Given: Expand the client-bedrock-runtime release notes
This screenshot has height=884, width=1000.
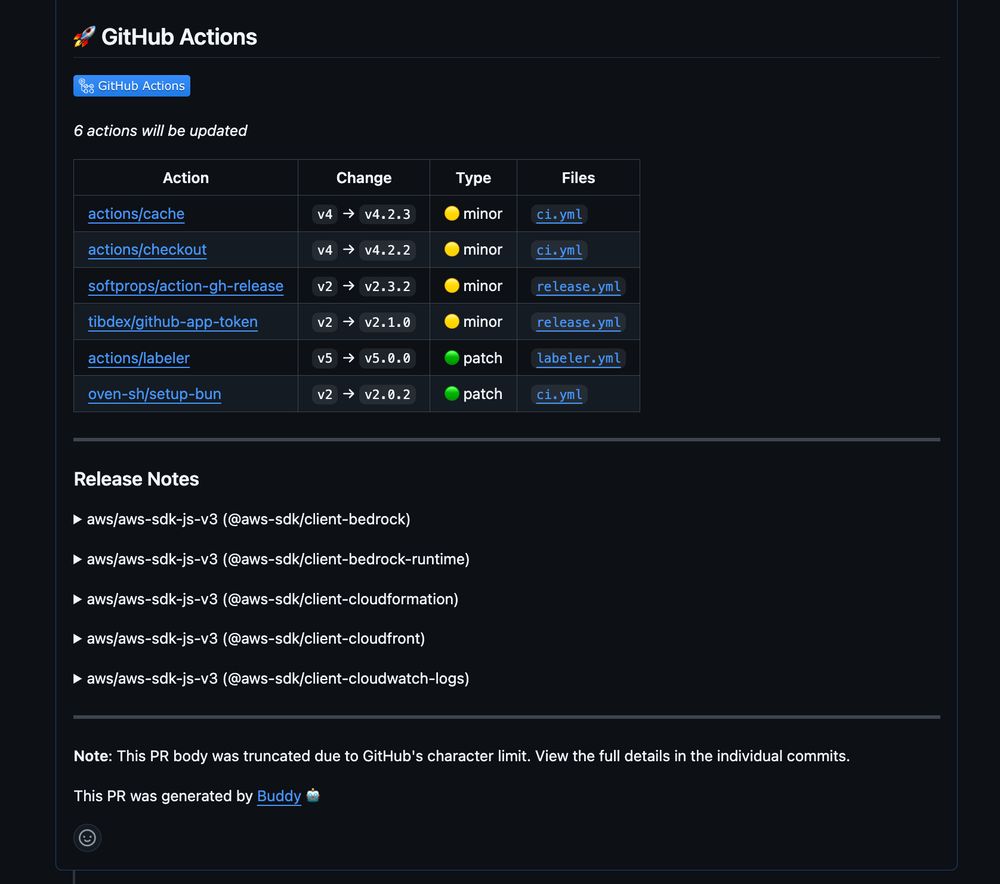Looking at the screenshot, I should click(x=272, y=559).
